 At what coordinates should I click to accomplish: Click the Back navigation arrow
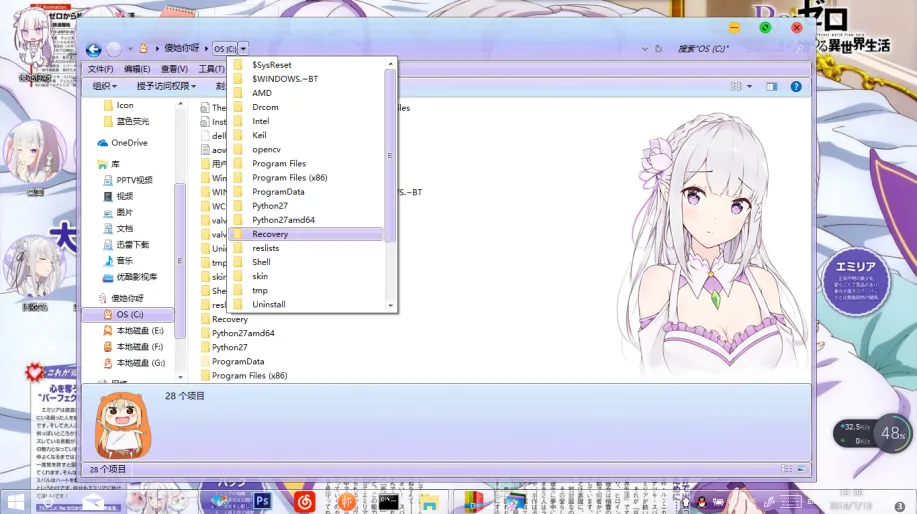(93, 49)
